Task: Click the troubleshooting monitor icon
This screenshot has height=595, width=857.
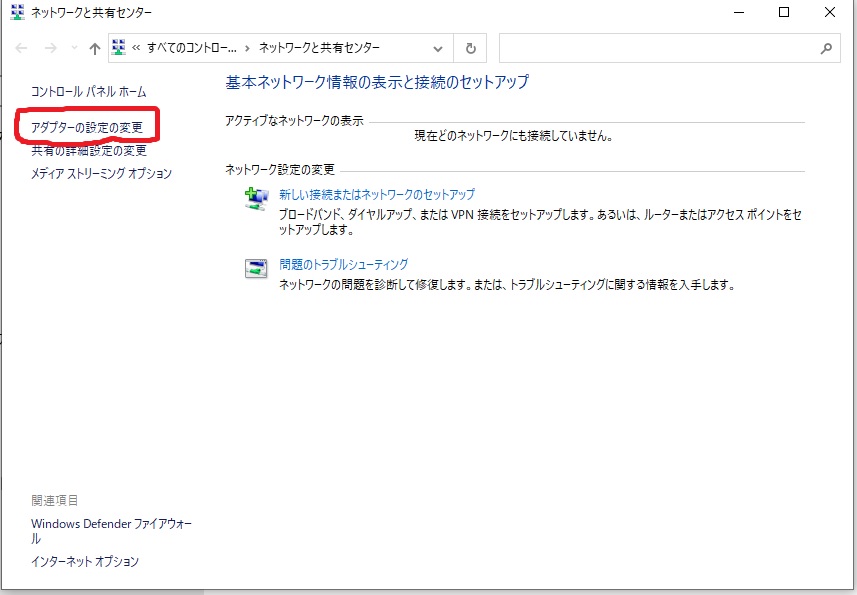Action: click(256, 267)
